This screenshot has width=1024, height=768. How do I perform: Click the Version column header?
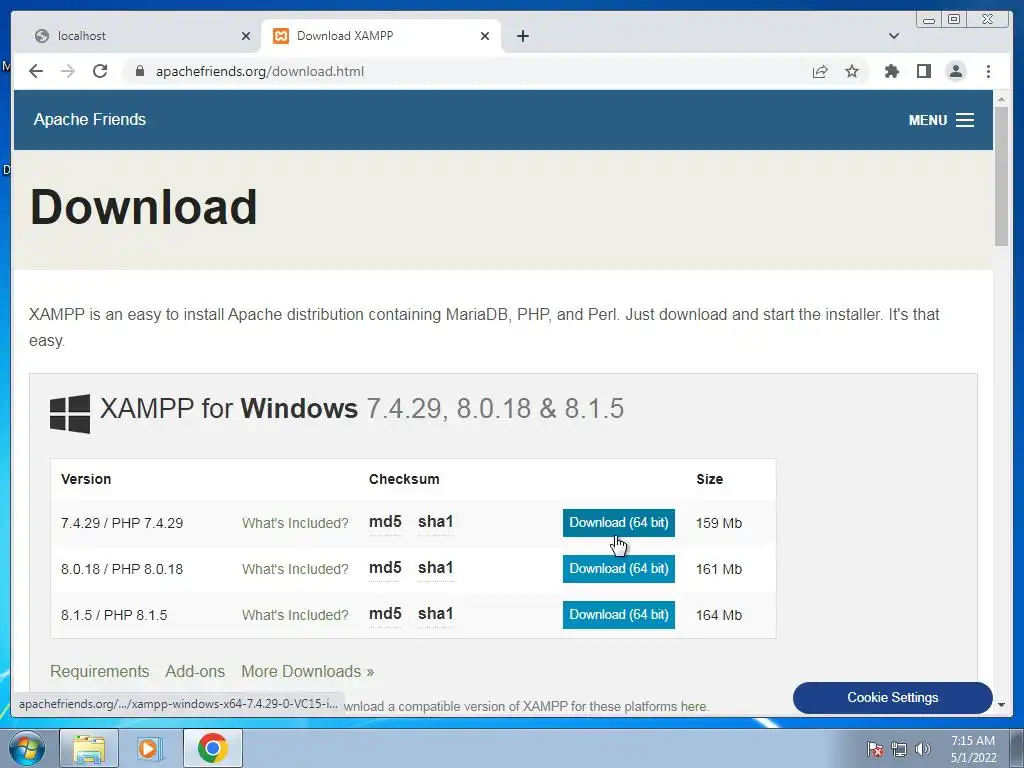coord(86,479)
